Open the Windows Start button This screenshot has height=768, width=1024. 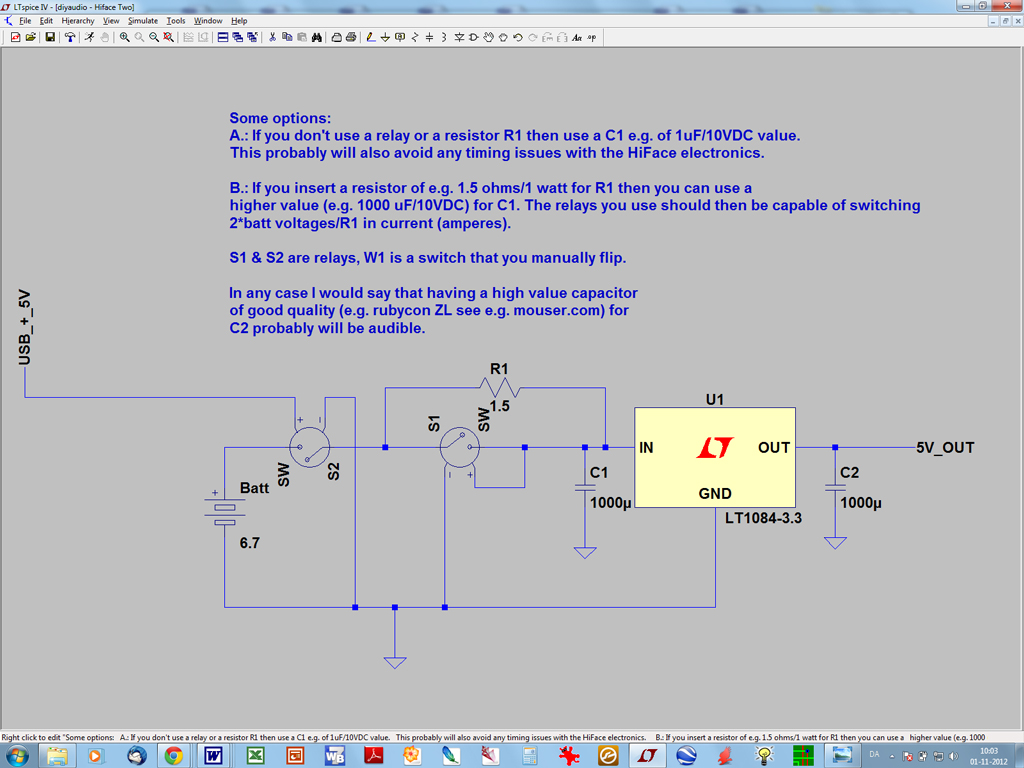click(18, 756)
